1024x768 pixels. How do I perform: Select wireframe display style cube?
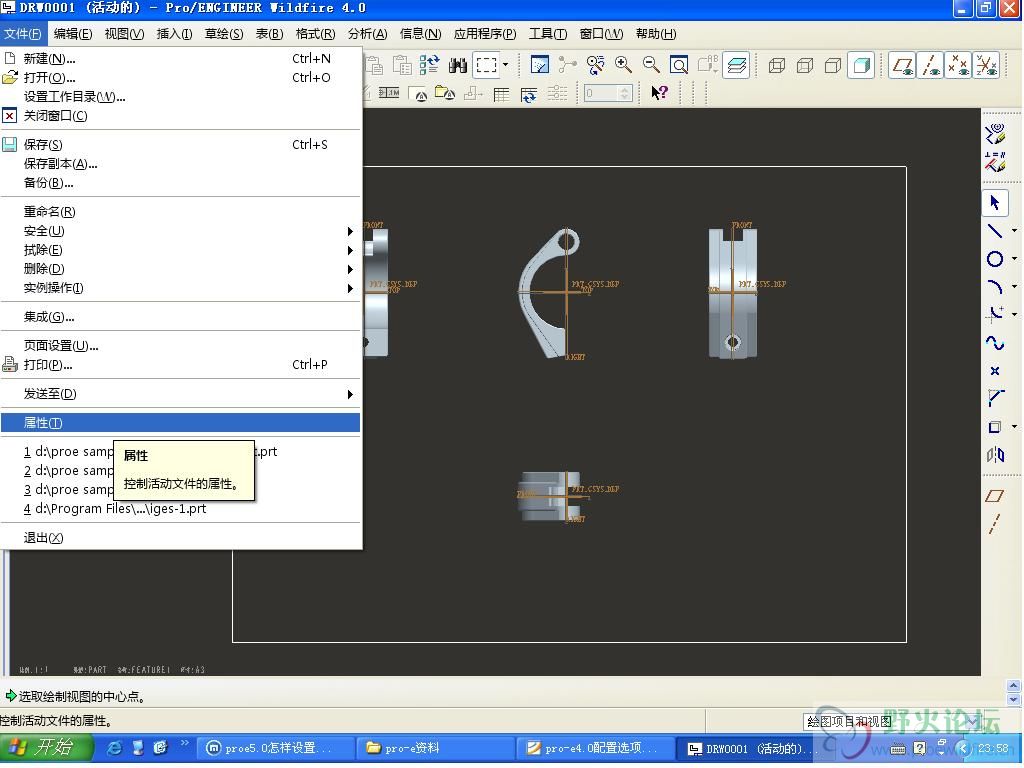(776, 65)
